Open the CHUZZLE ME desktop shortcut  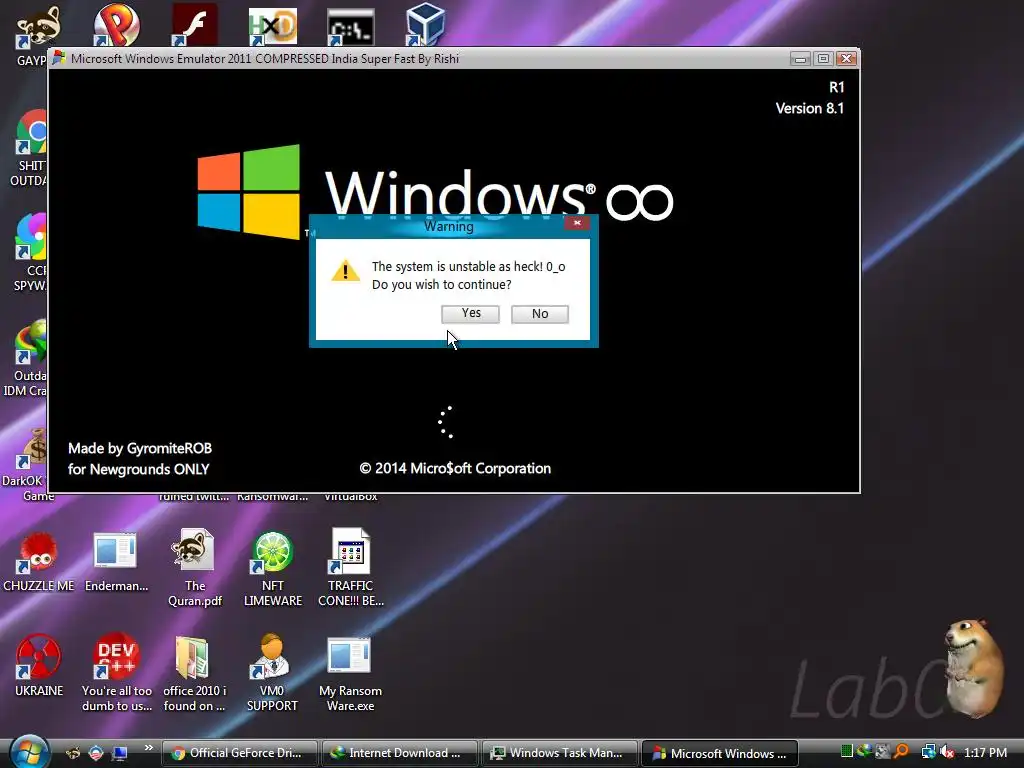click(38, 552)
